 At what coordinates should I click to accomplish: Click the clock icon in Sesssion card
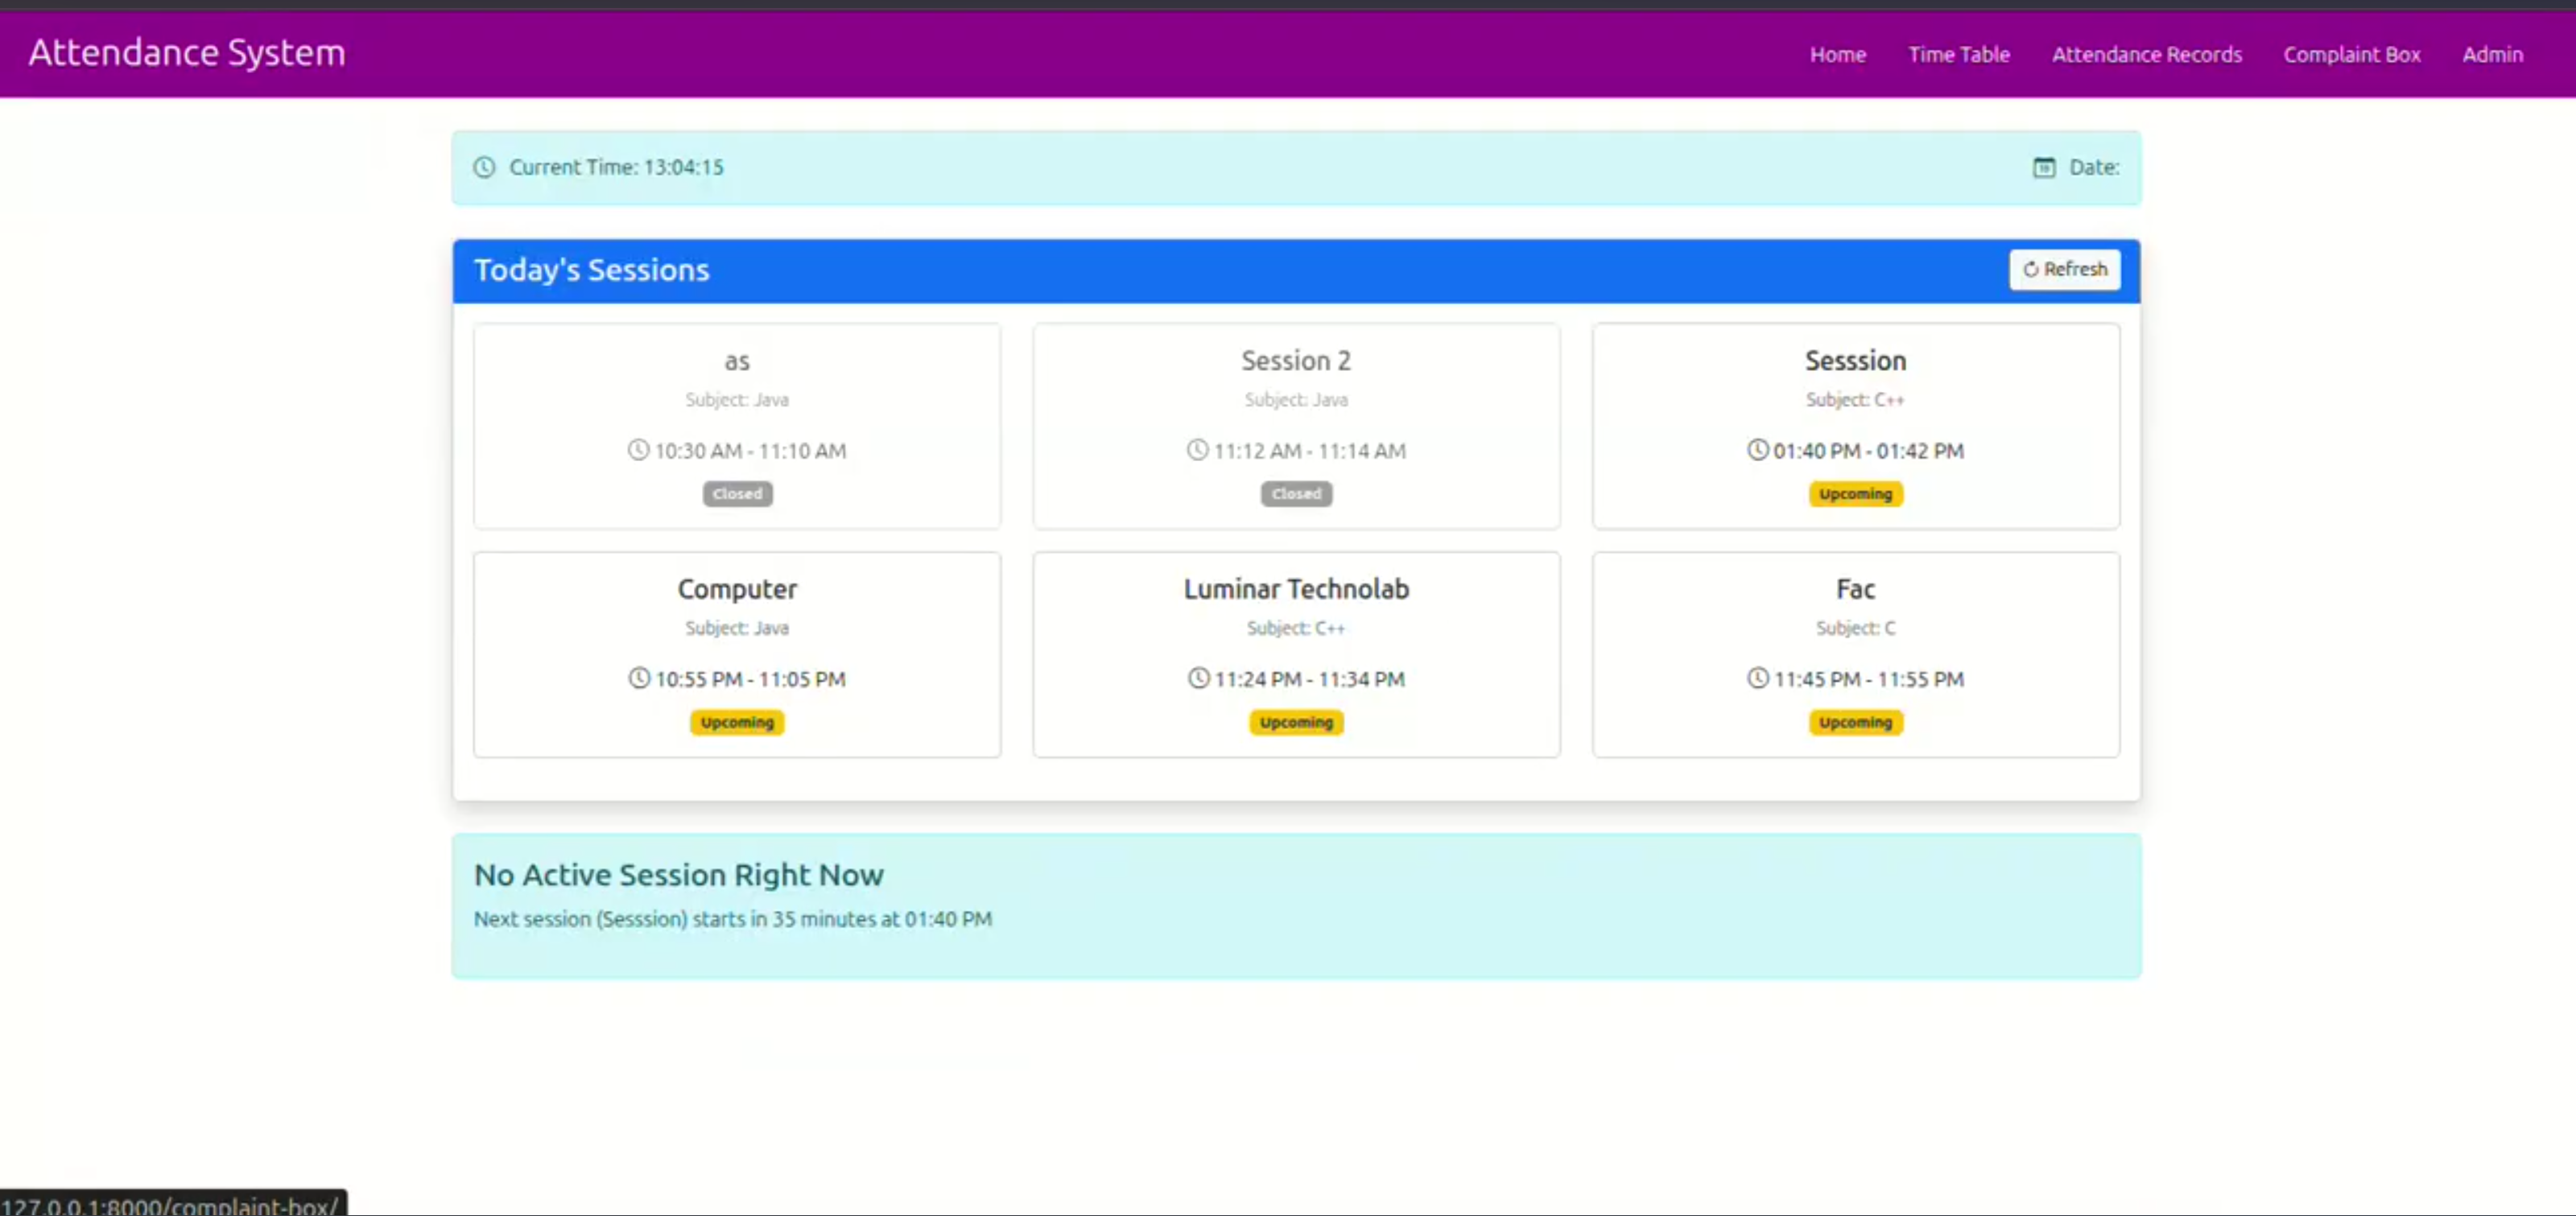1757,450
